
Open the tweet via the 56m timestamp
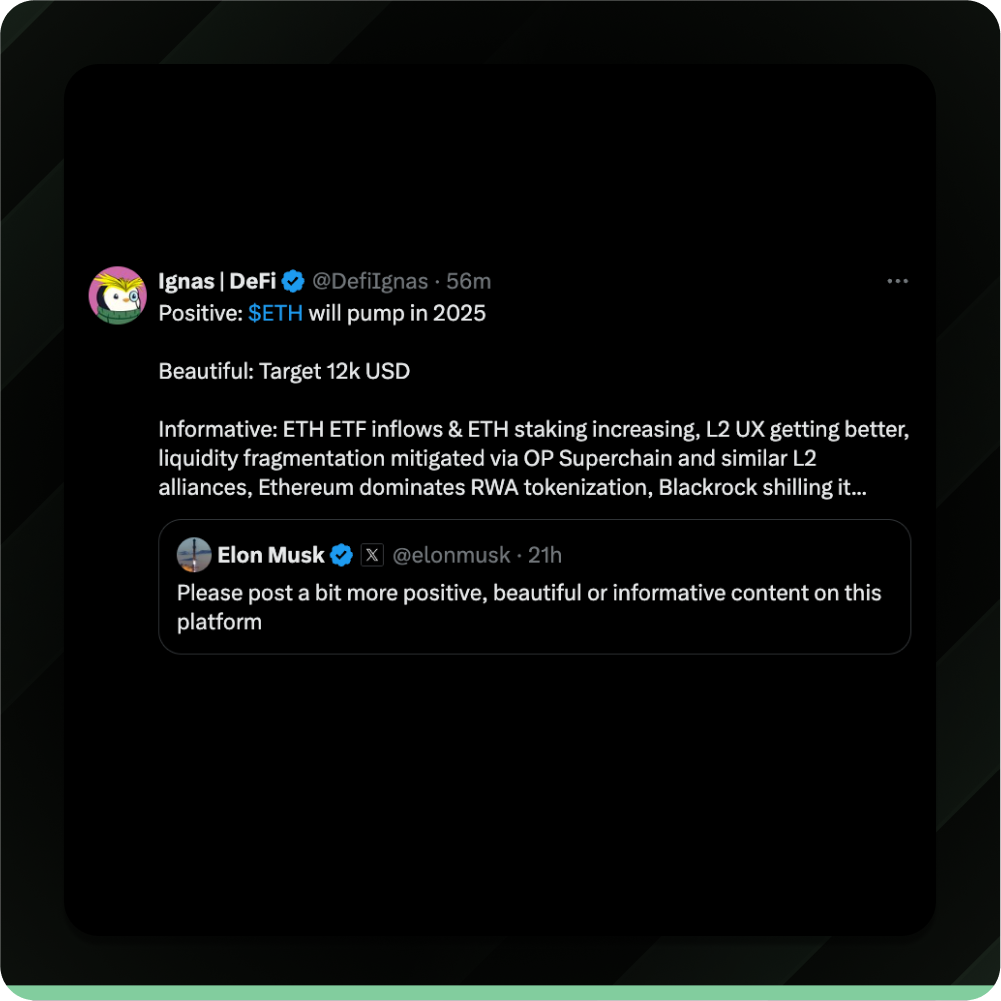[469, 281]
